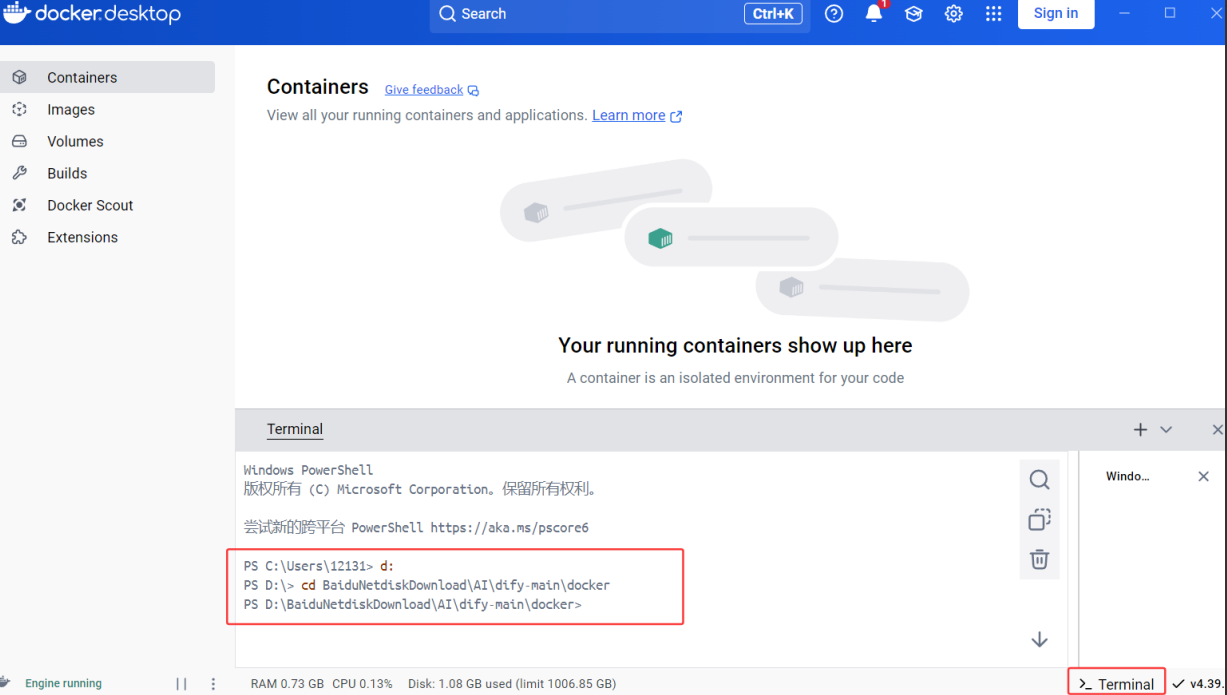Image resolution: width=1227 pixels, height=695 pixels.
Task: Select the Terminal tab in panel
Action: click(x=295, y=429)
